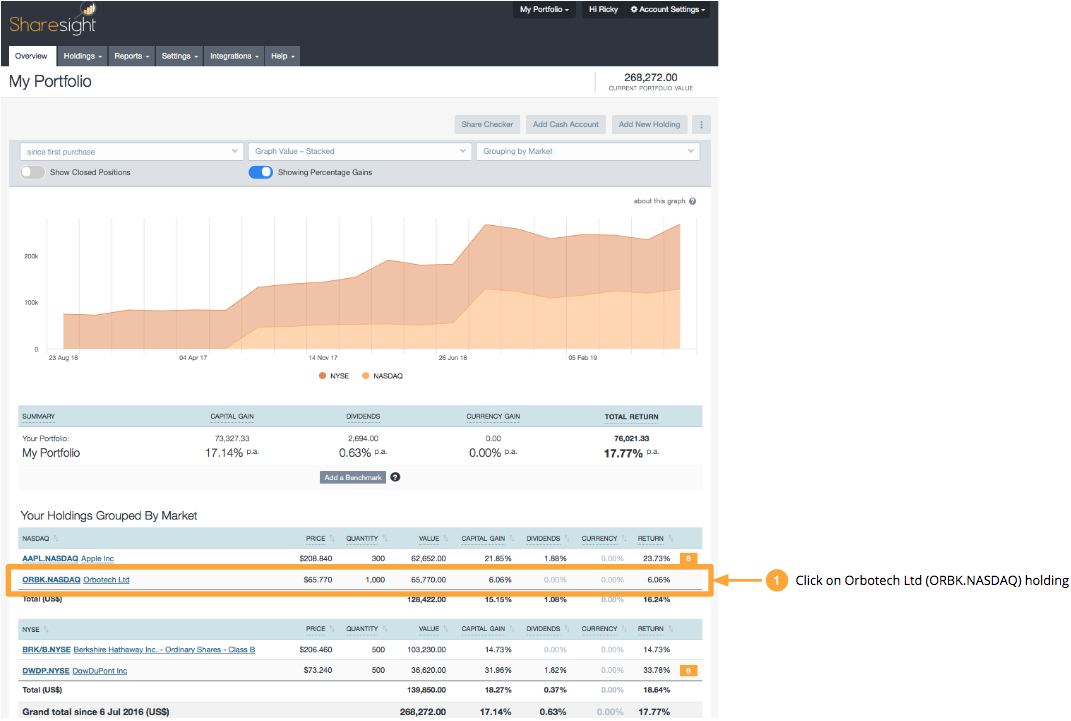This screenshot has width=1071, height=721.
Task: Click the Sharesight logo
Action: pos(53,20)
